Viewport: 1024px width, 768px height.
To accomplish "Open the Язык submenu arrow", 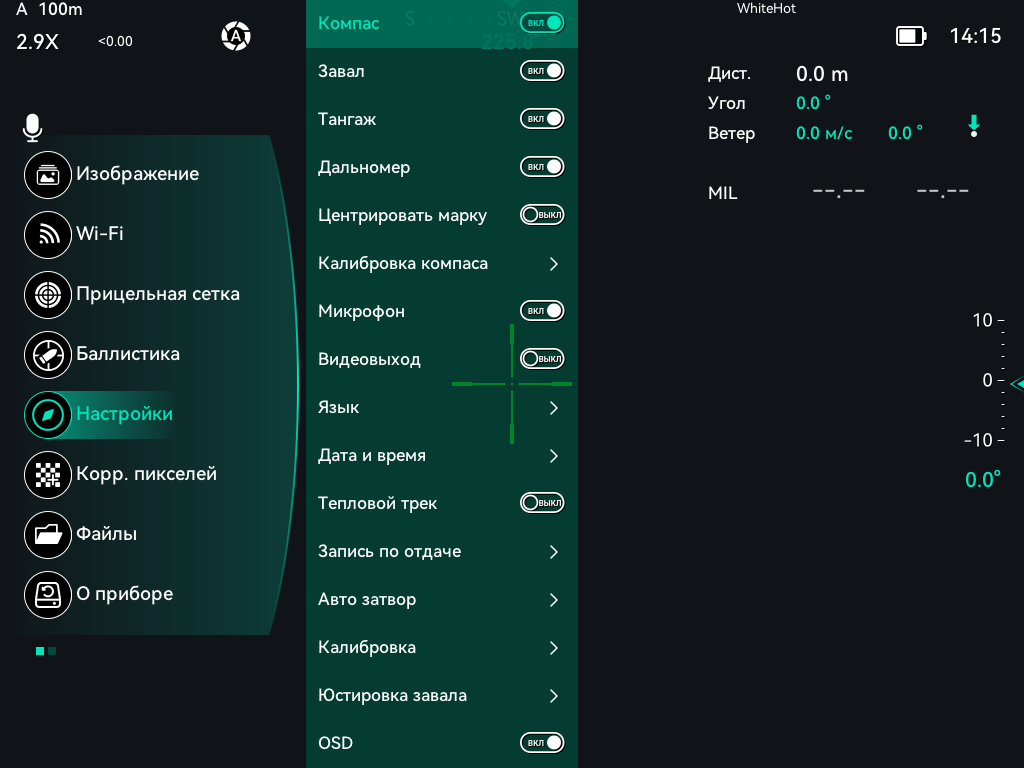I will tap(554, 408).
